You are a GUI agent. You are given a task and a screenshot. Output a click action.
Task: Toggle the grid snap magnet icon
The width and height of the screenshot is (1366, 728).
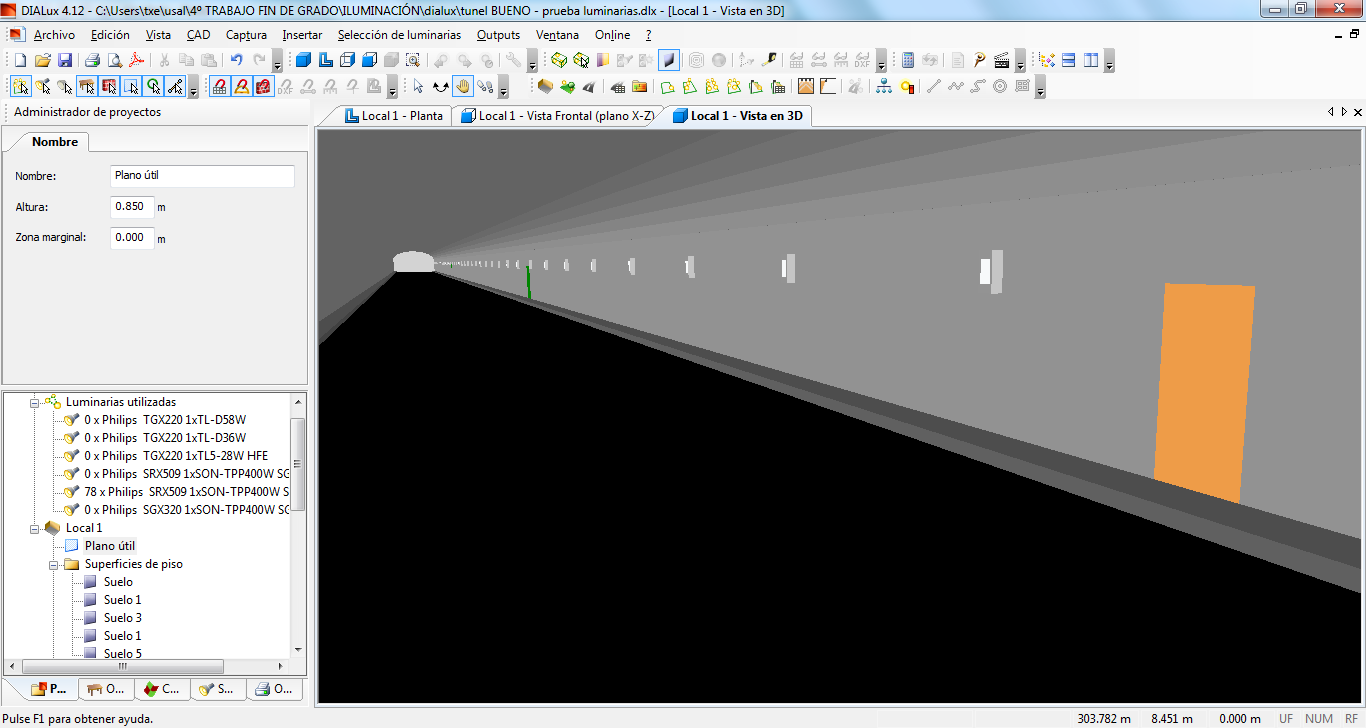[x=220, y=87]
